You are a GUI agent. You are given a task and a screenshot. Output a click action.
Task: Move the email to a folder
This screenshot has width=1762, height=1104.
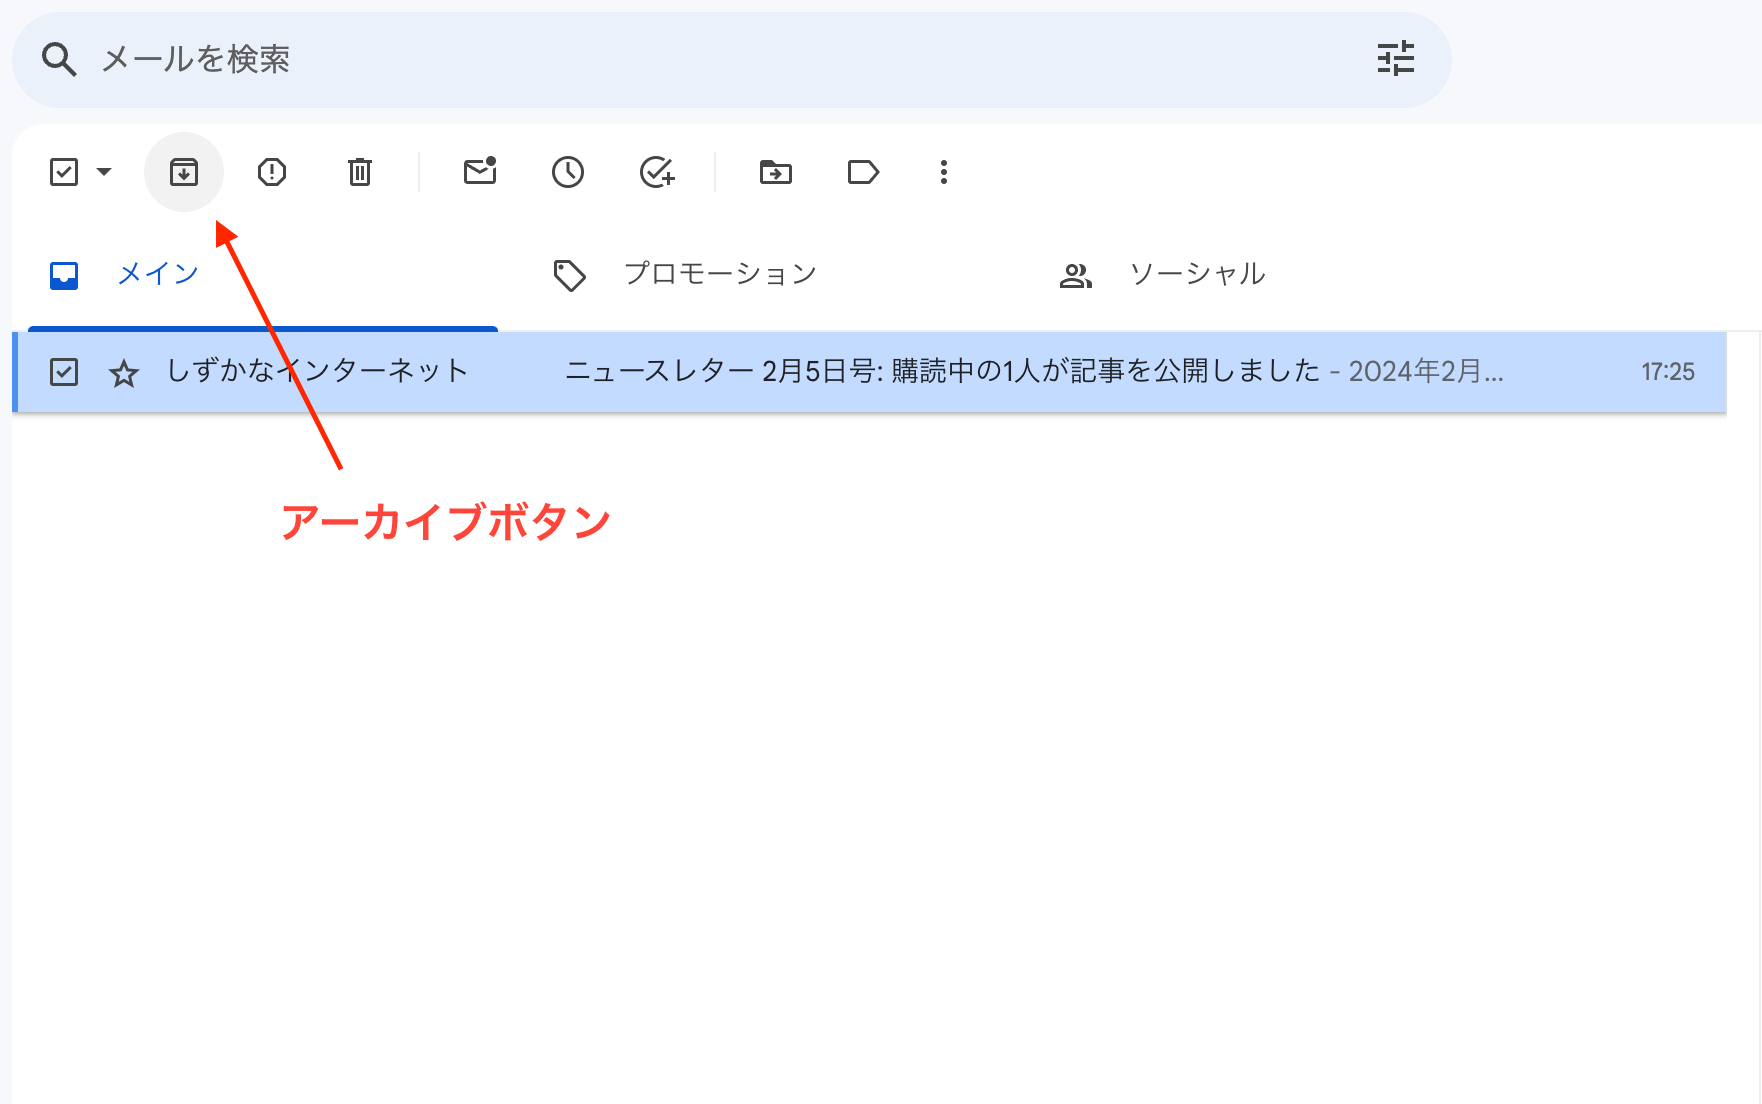click(776, 172)
